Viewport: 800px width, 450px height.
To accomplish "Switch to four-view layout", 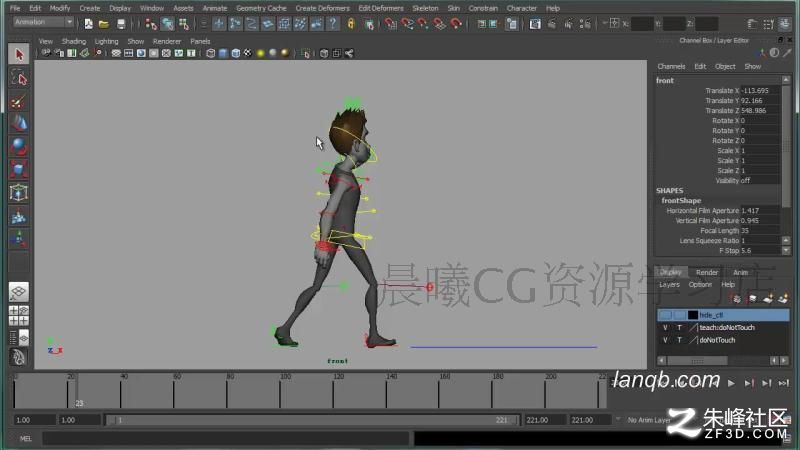I will coord(19,315).
